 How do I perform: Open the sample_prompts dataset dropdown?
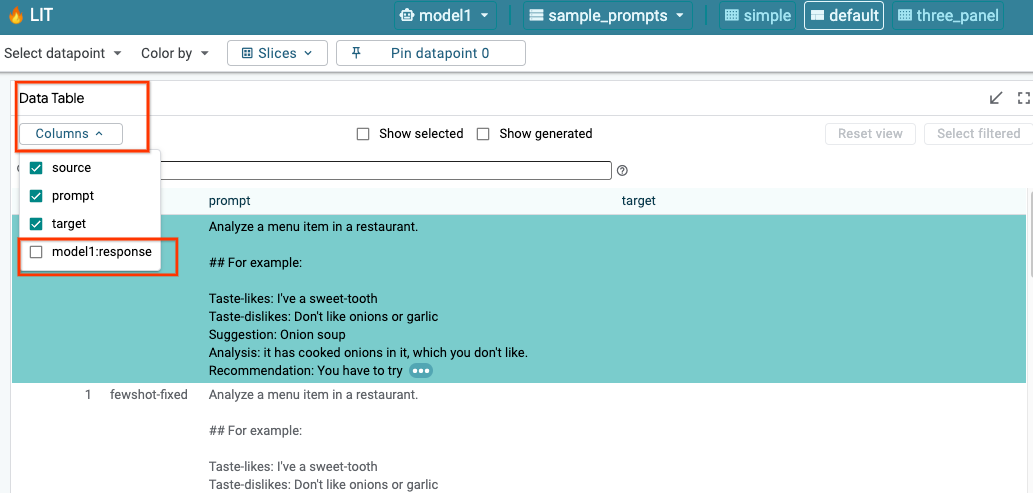point(609,15)
